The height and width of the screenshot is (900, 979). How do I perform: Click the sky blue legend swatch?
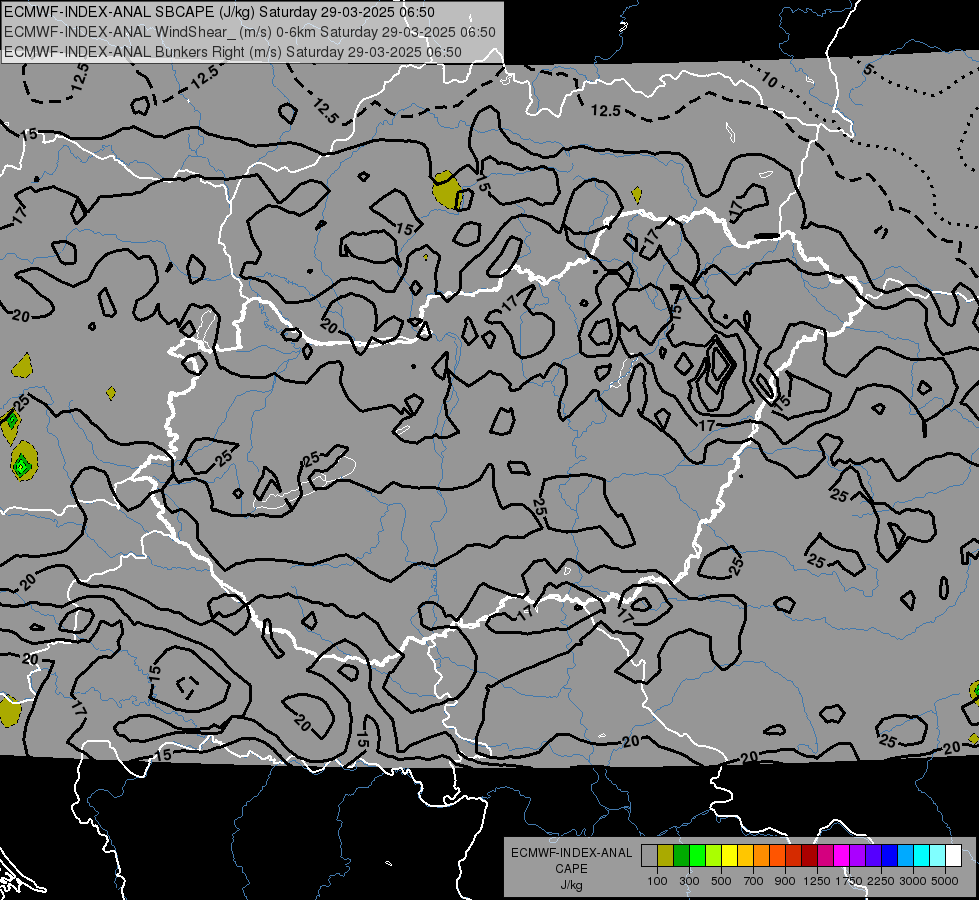point(905,856)
